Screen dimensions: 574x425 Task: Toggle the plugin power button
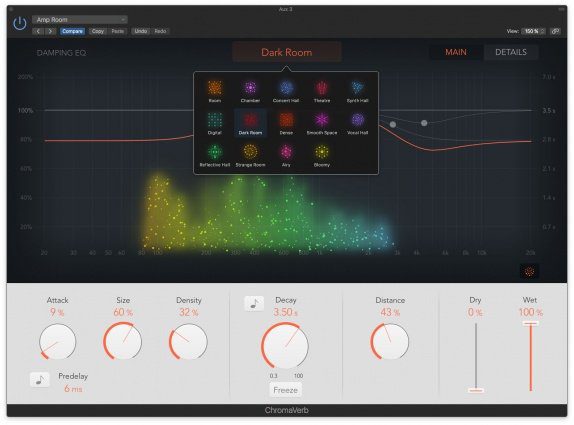click(19, 23)
